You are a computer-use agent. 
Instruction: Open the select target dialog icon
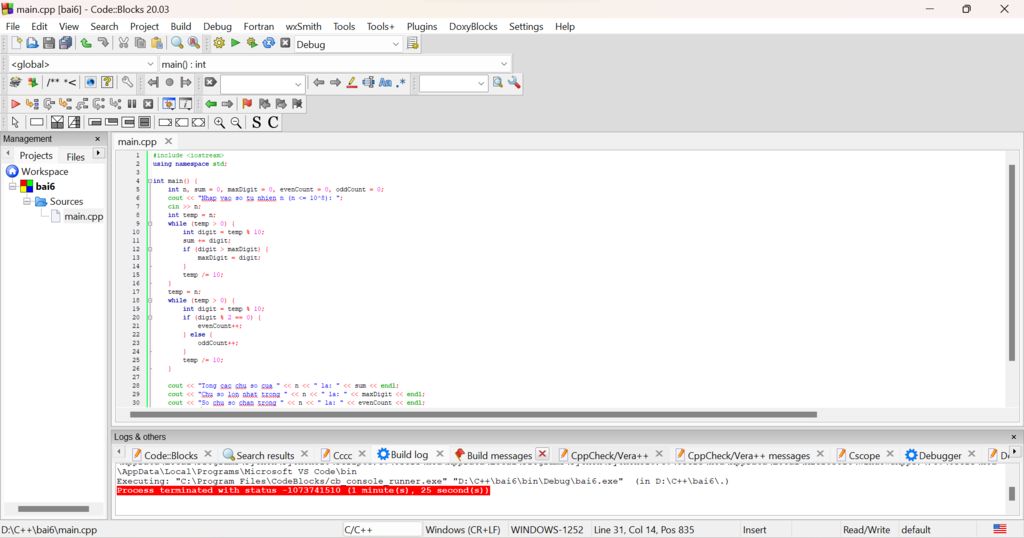pos(413,44)
